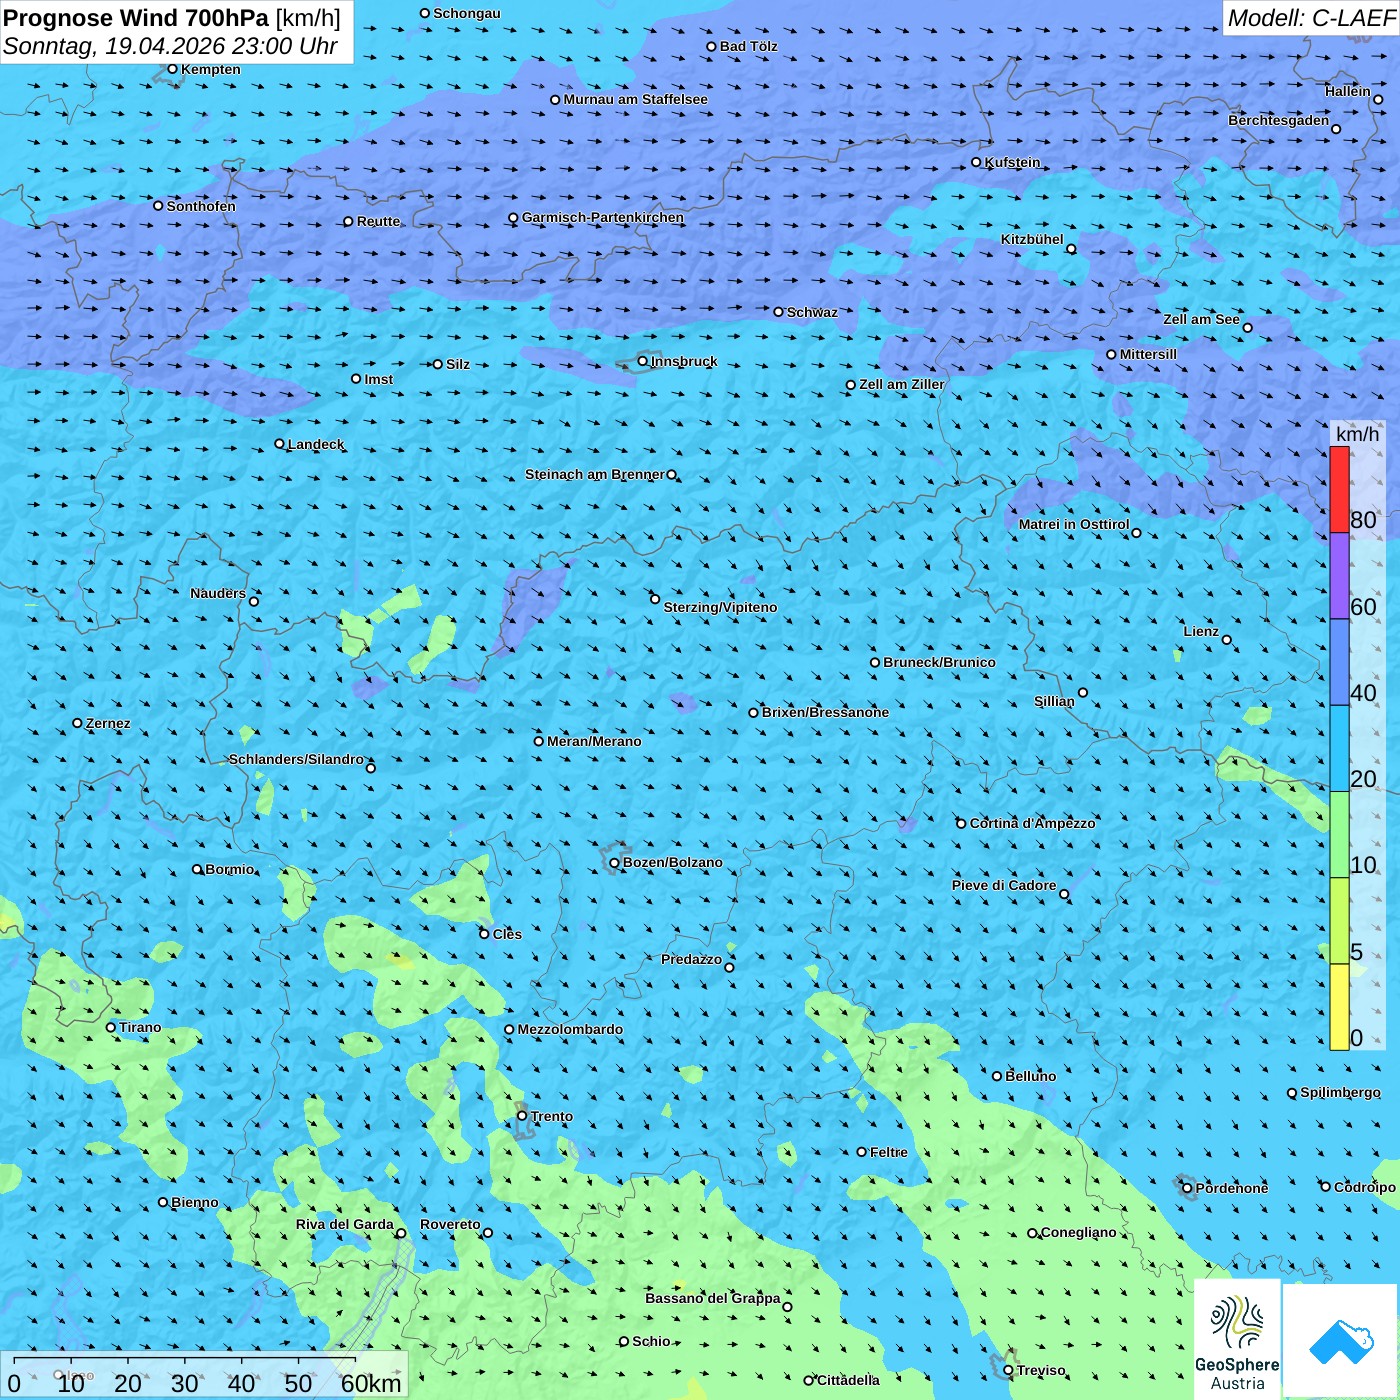Image resolution: width=1400 pixels, height=1400 pixels.
Task: Click the Meran/Merano label
Action: 594,741
